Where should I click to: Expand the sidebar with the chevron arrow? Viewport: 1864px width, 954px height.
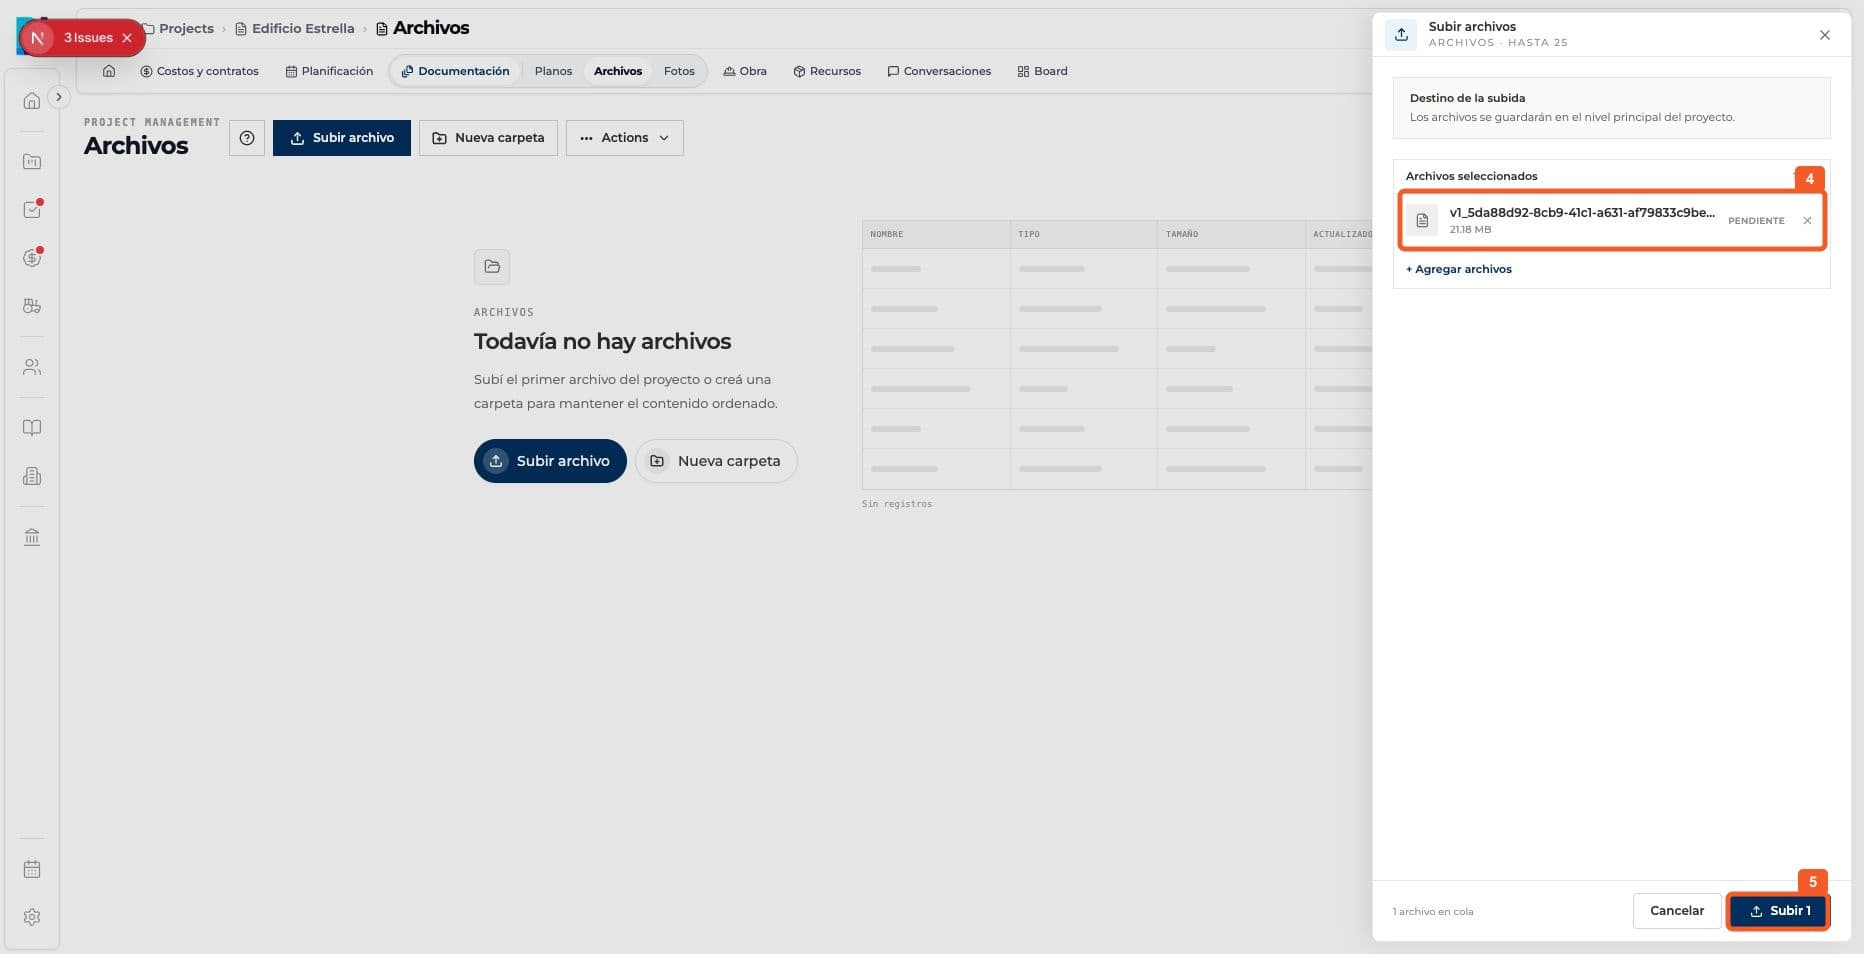tap(59, 97)
